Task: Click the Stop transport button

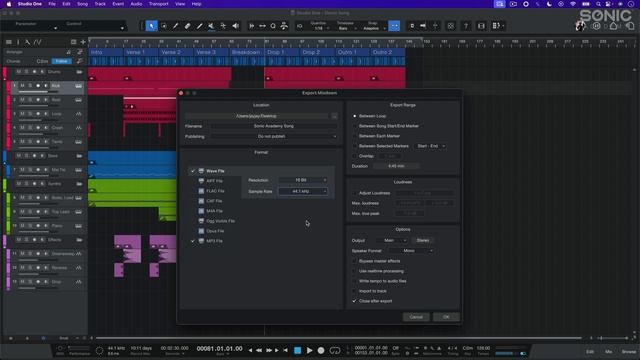Action: click(298, 350)
